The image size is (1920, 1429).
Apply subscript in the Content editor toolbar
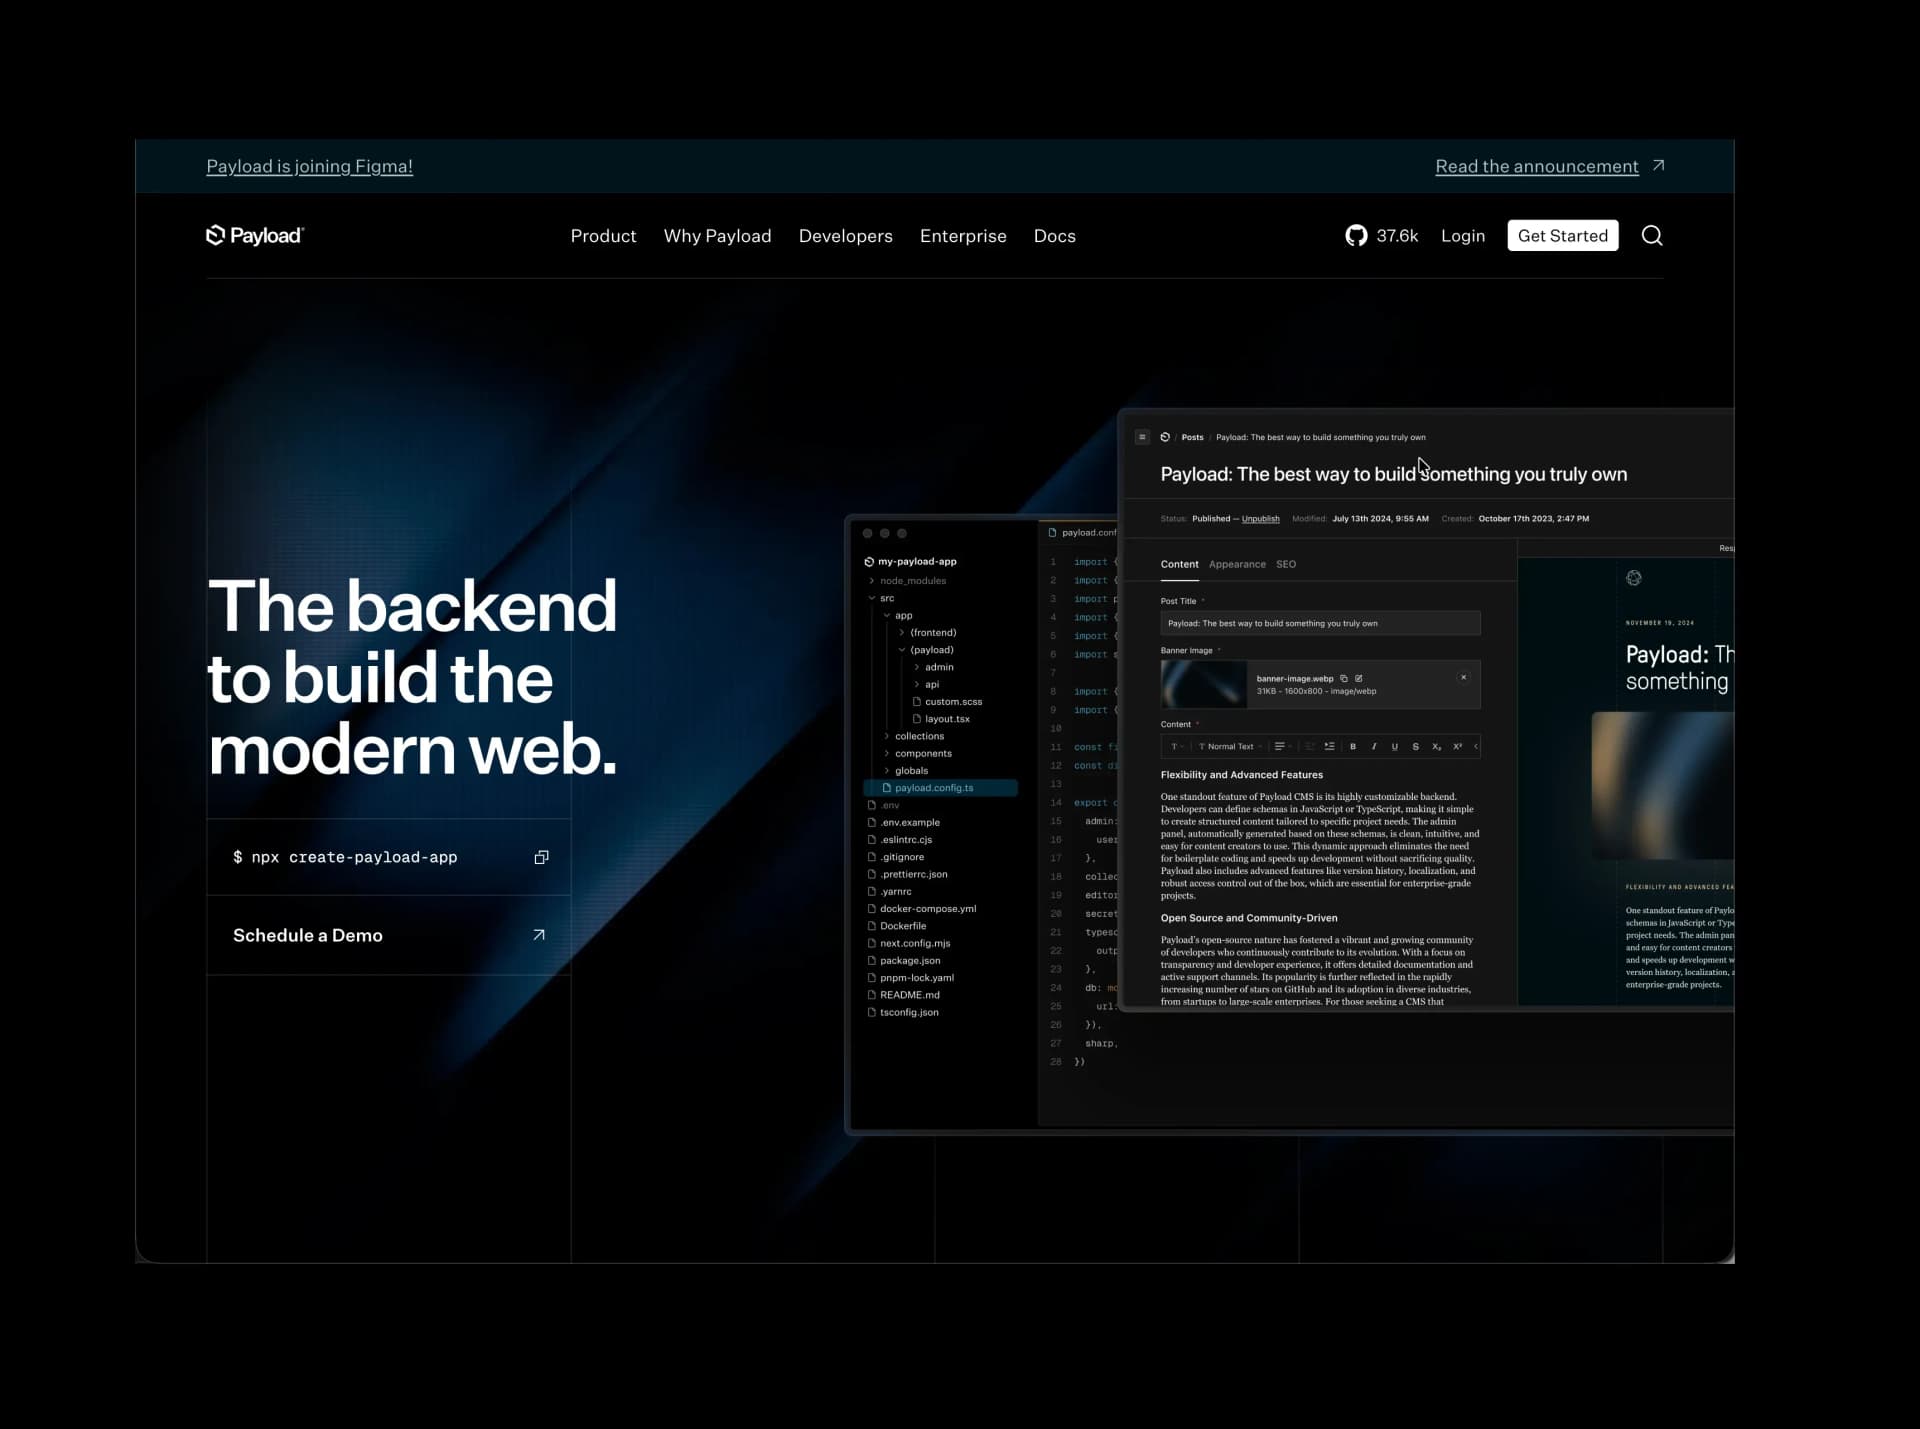click(x=1436, y=746)
